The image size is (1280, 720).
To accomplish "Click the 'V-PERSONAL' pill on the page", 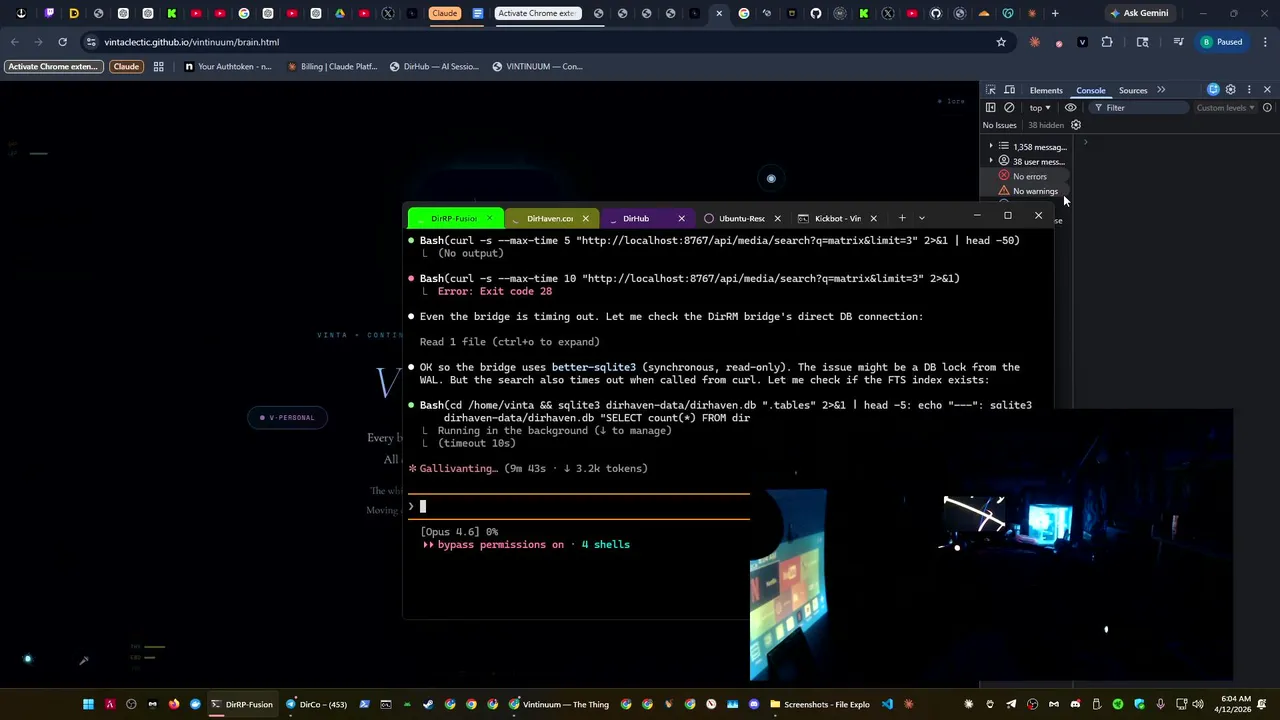I will coord(287,418).
